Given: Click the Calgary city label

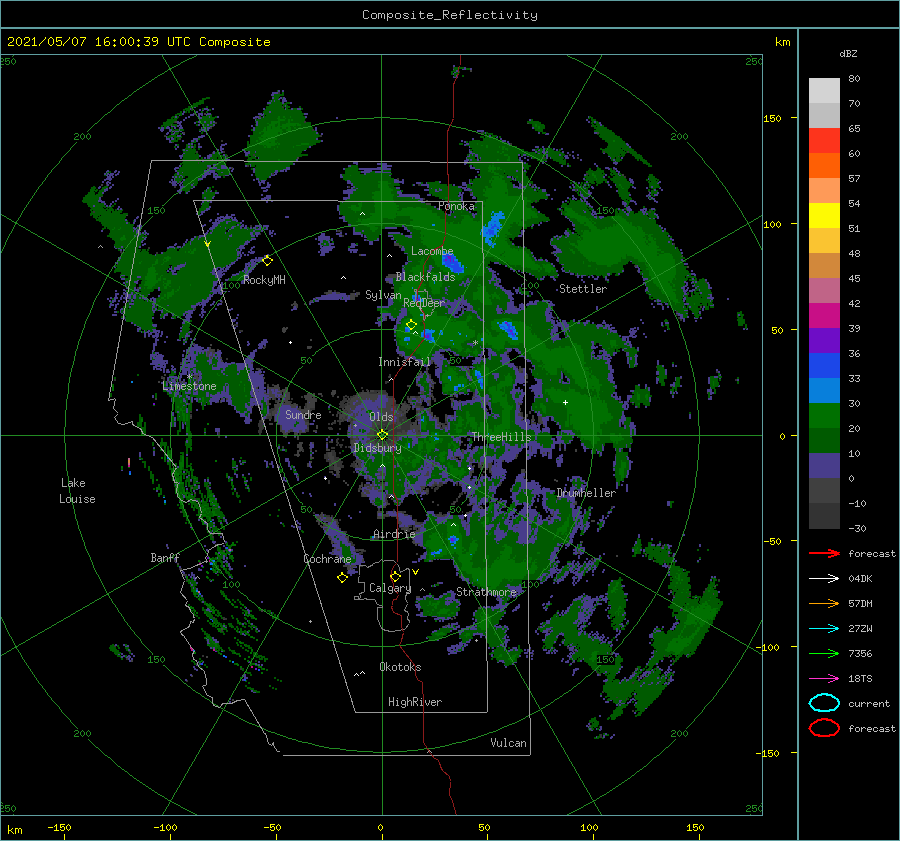Looking at the screenshot, I should [x=390, y=588].
